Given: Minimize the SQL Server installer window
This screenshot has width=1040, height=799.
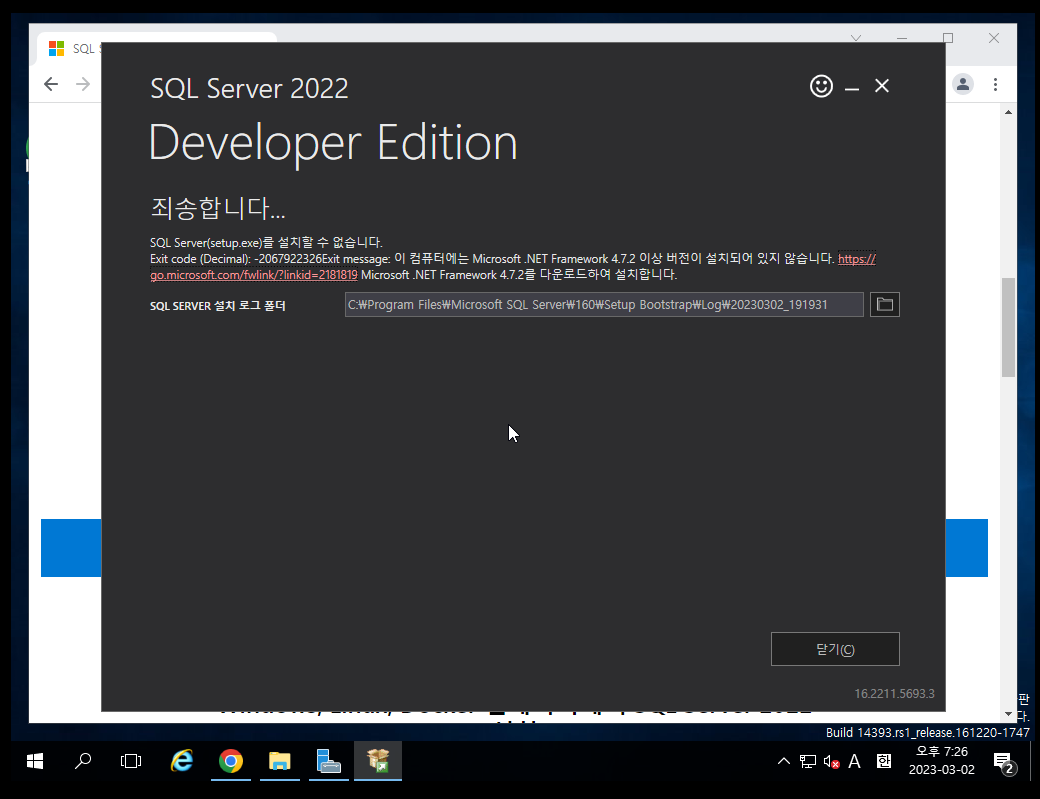Looking at the screenshot, I should tap(852, 87).
